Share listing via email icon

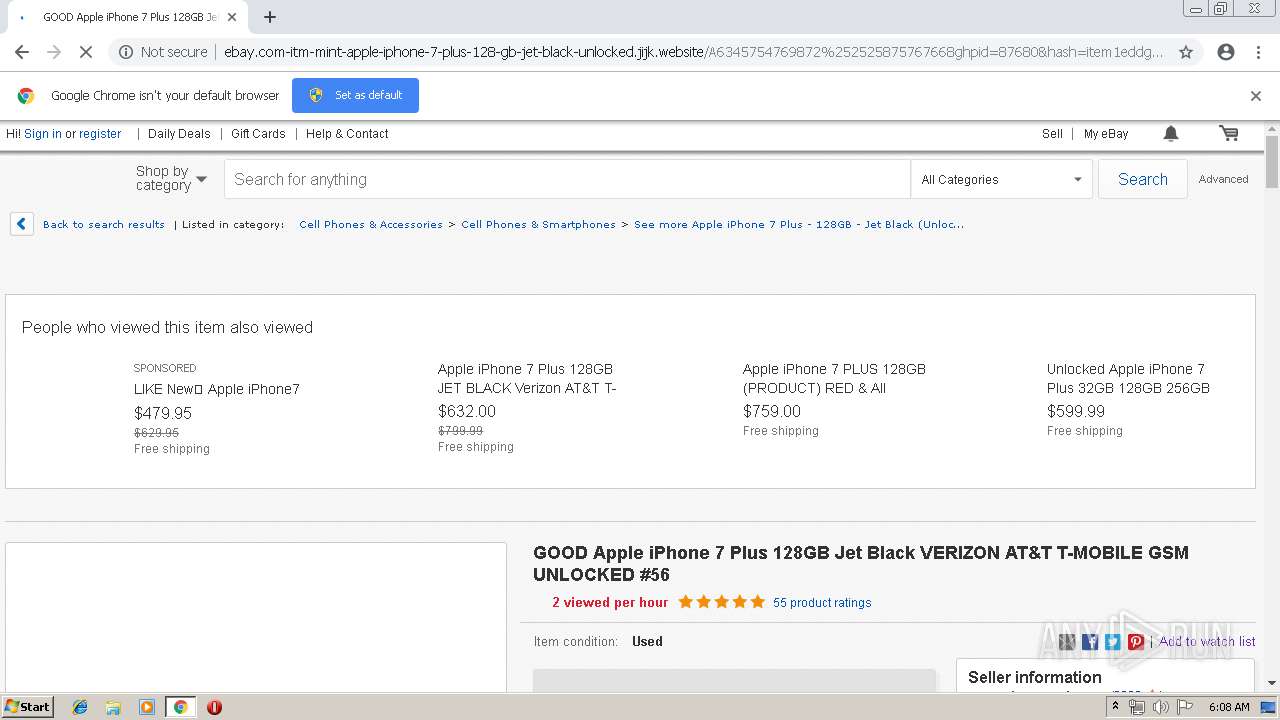click(x=1067, y=642)
